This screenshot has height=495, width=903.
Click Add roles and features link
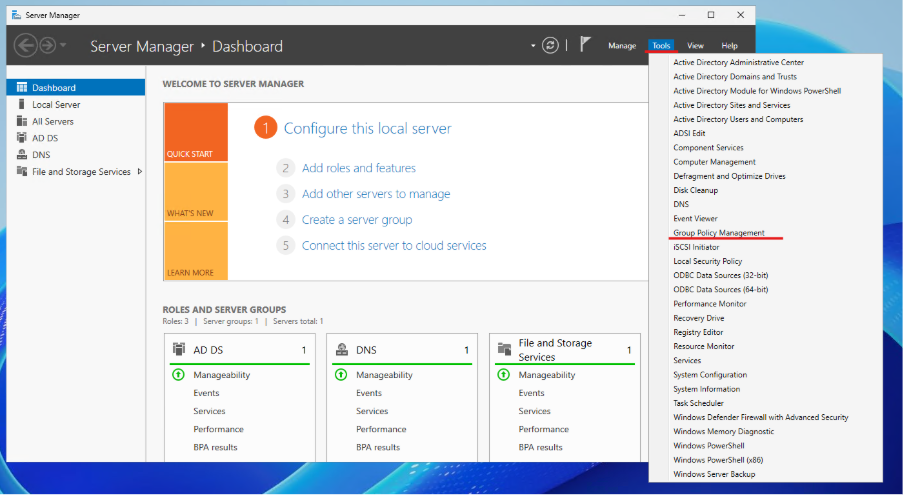[358, 168]
